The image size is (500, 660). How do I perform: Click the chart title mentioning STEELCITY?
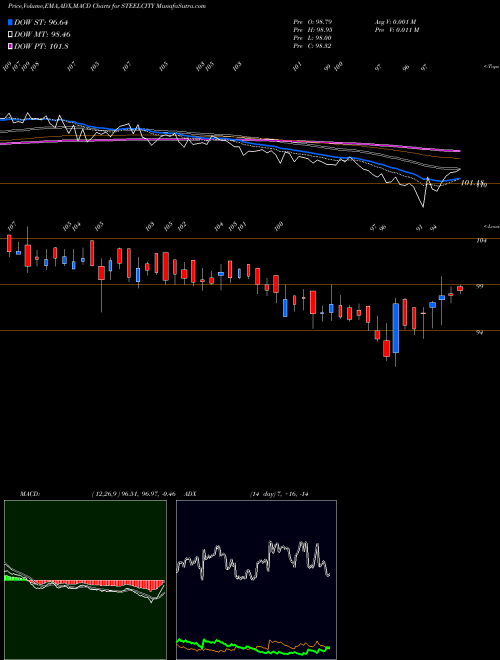[x=107, y=6]
